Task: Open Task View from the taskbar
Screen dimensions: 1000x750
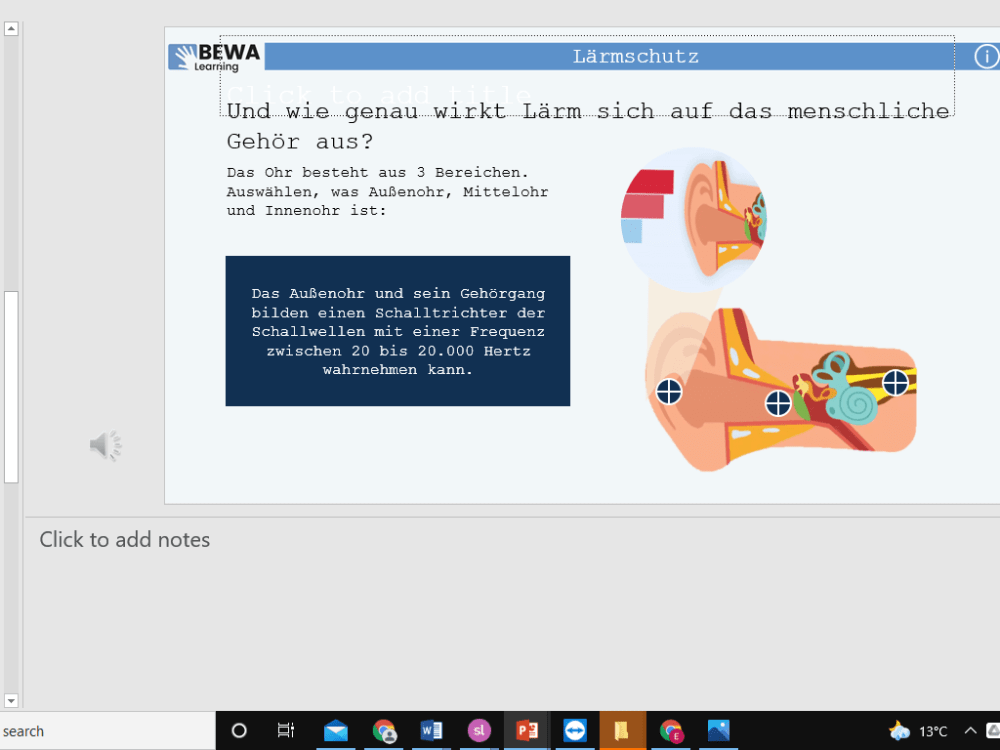Action: pos(286,731)
